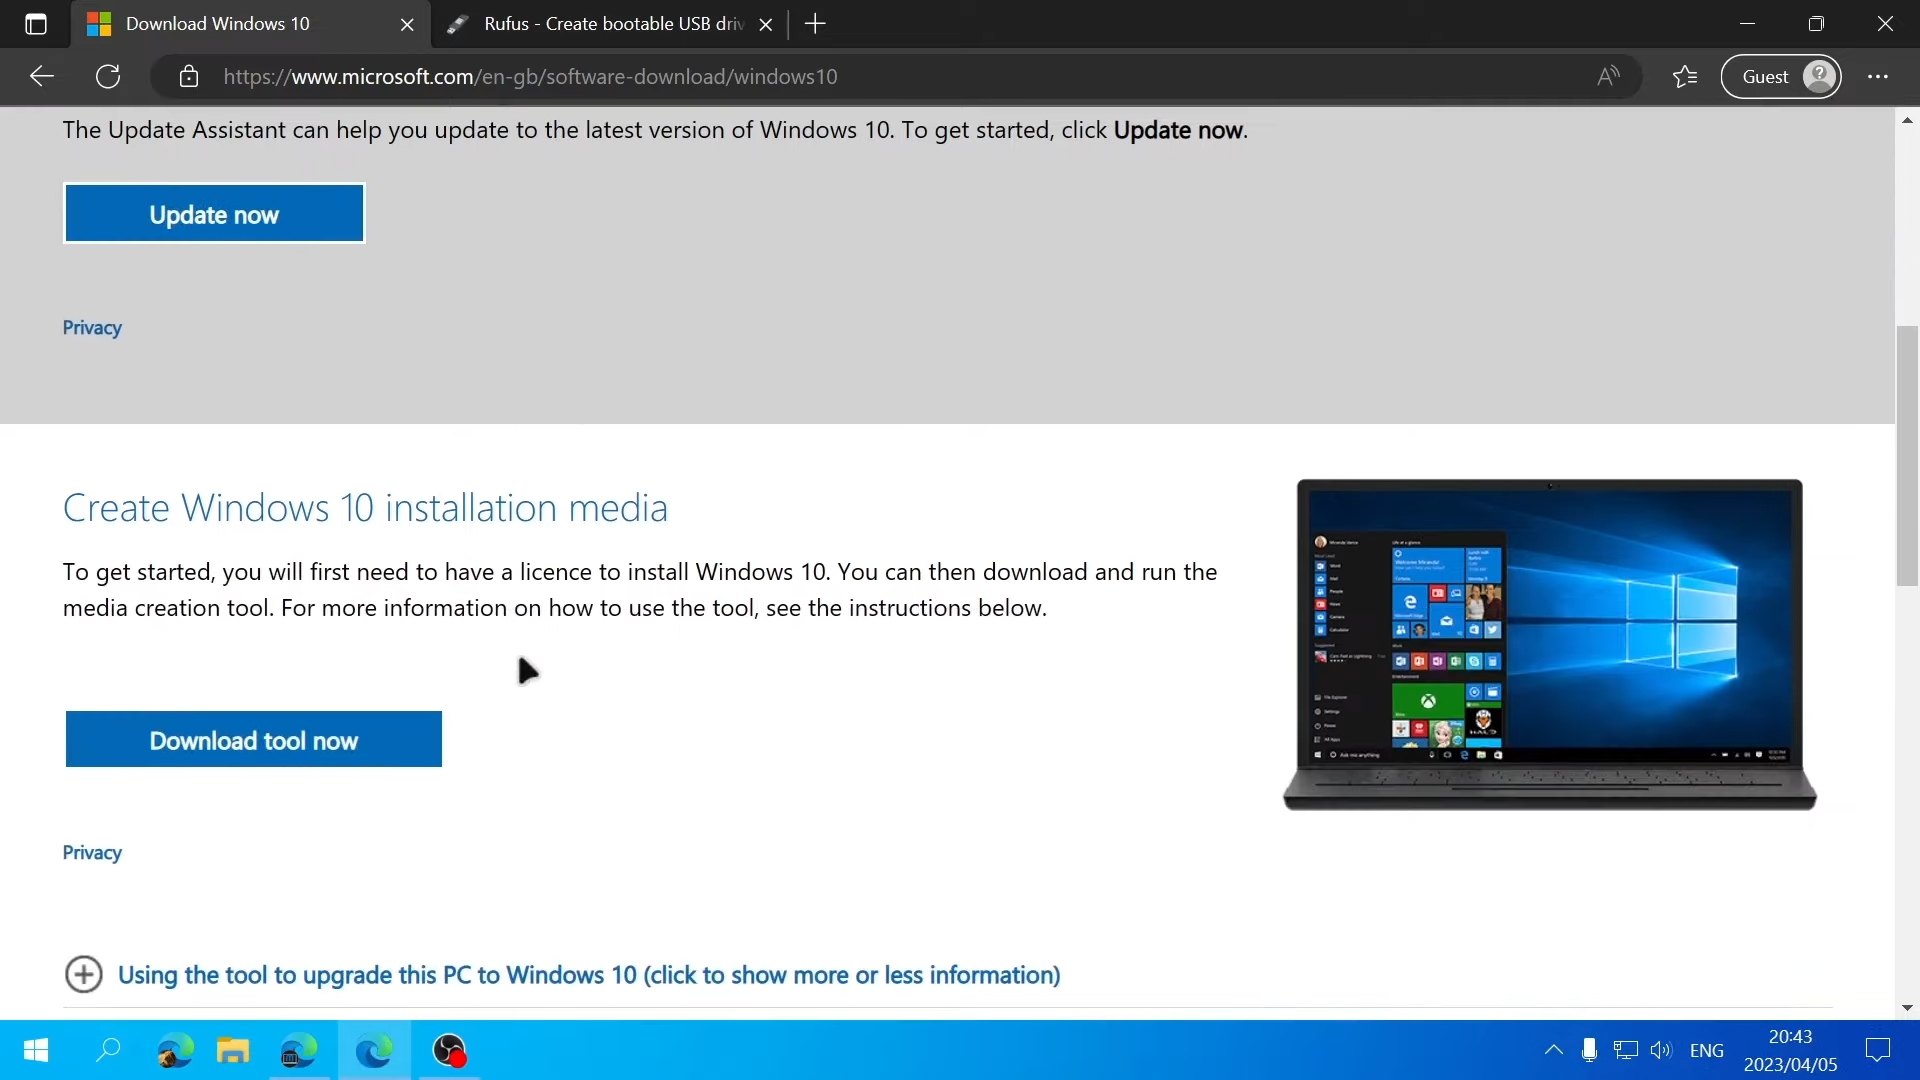
Task: Open the first Privacy link
Action: [x=91, y=327]
